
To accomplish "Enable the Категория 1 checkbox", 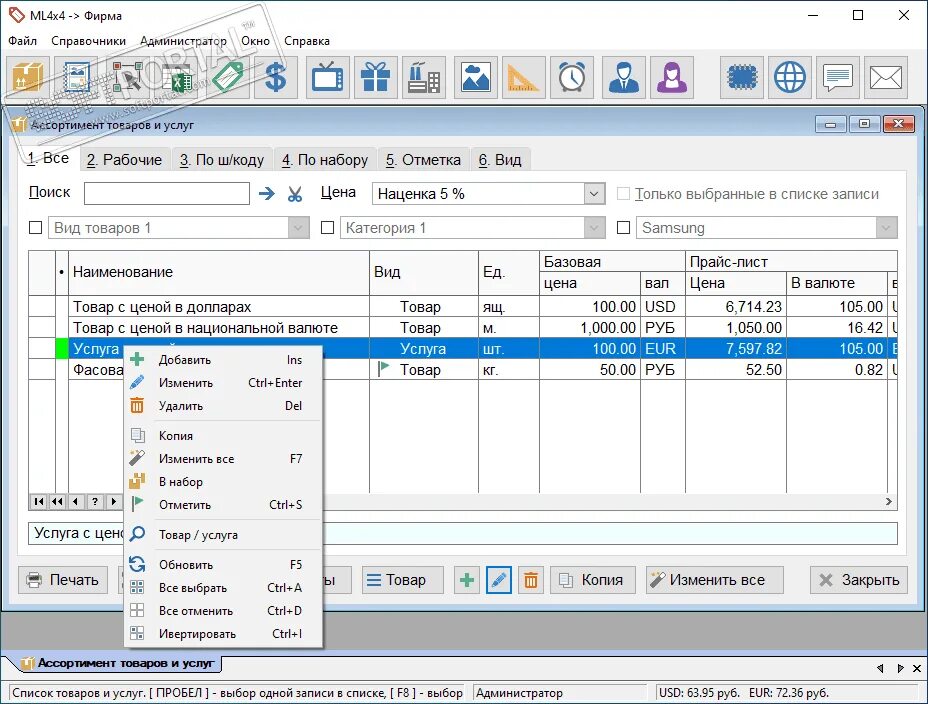I will 327,228.
